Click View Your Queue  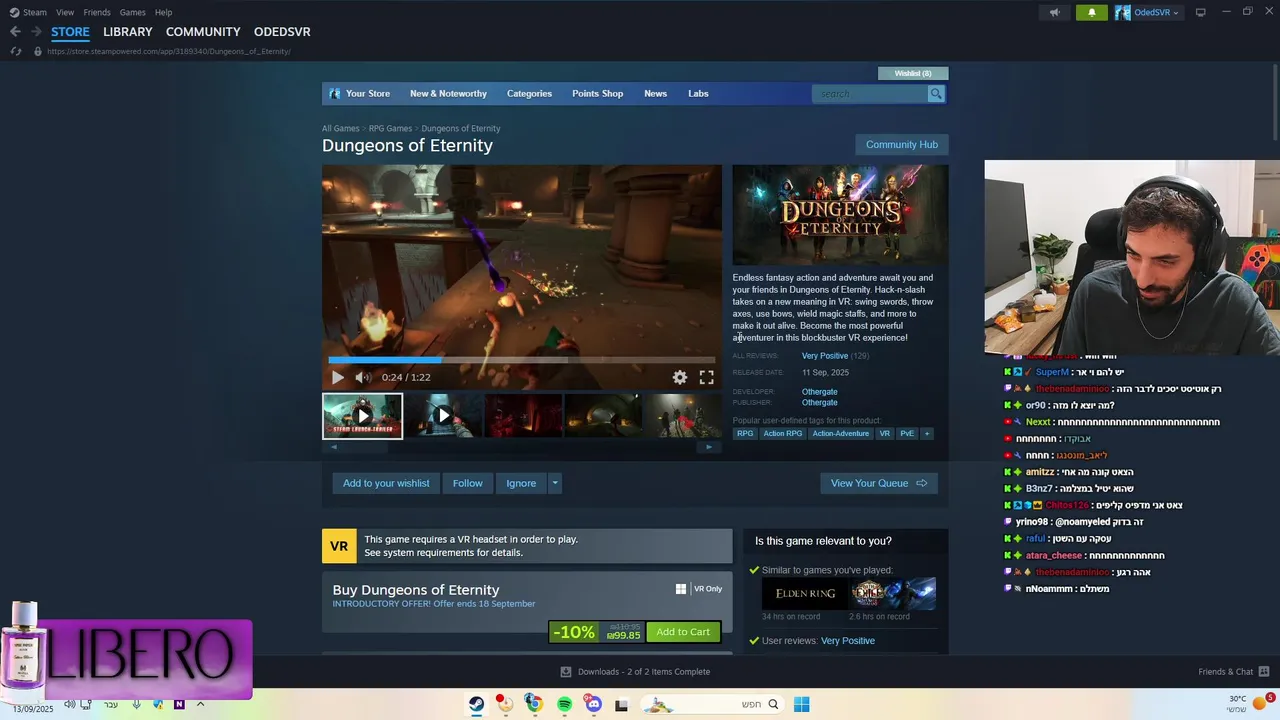tap(879, 483)
